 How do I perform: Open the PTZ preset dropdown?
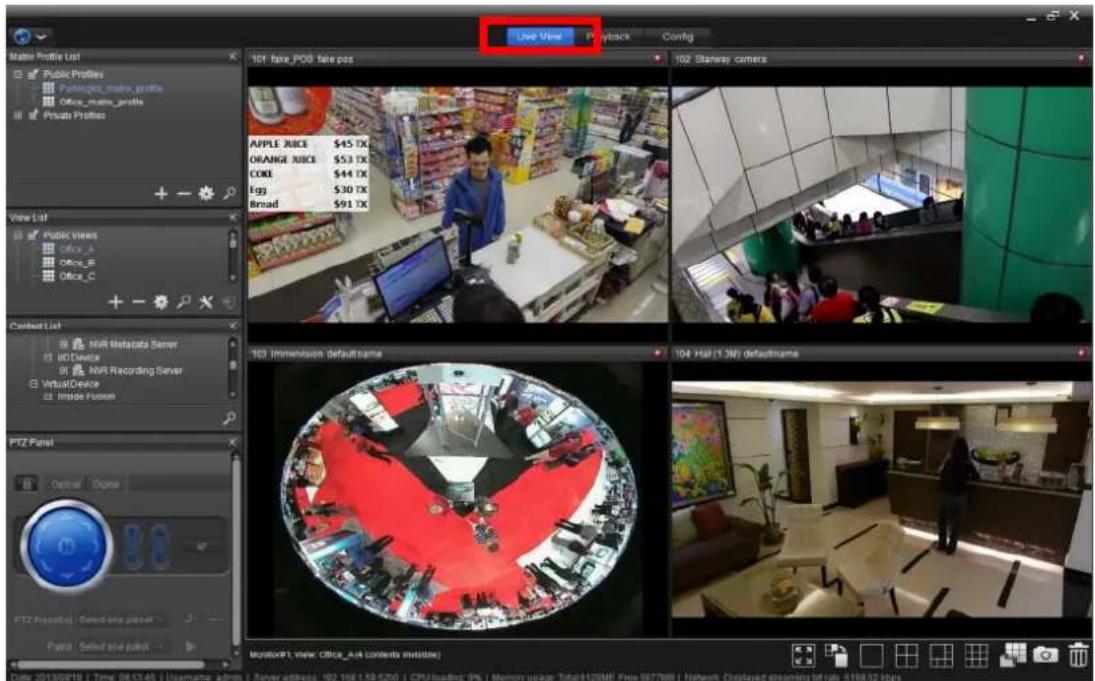[121, 620]
